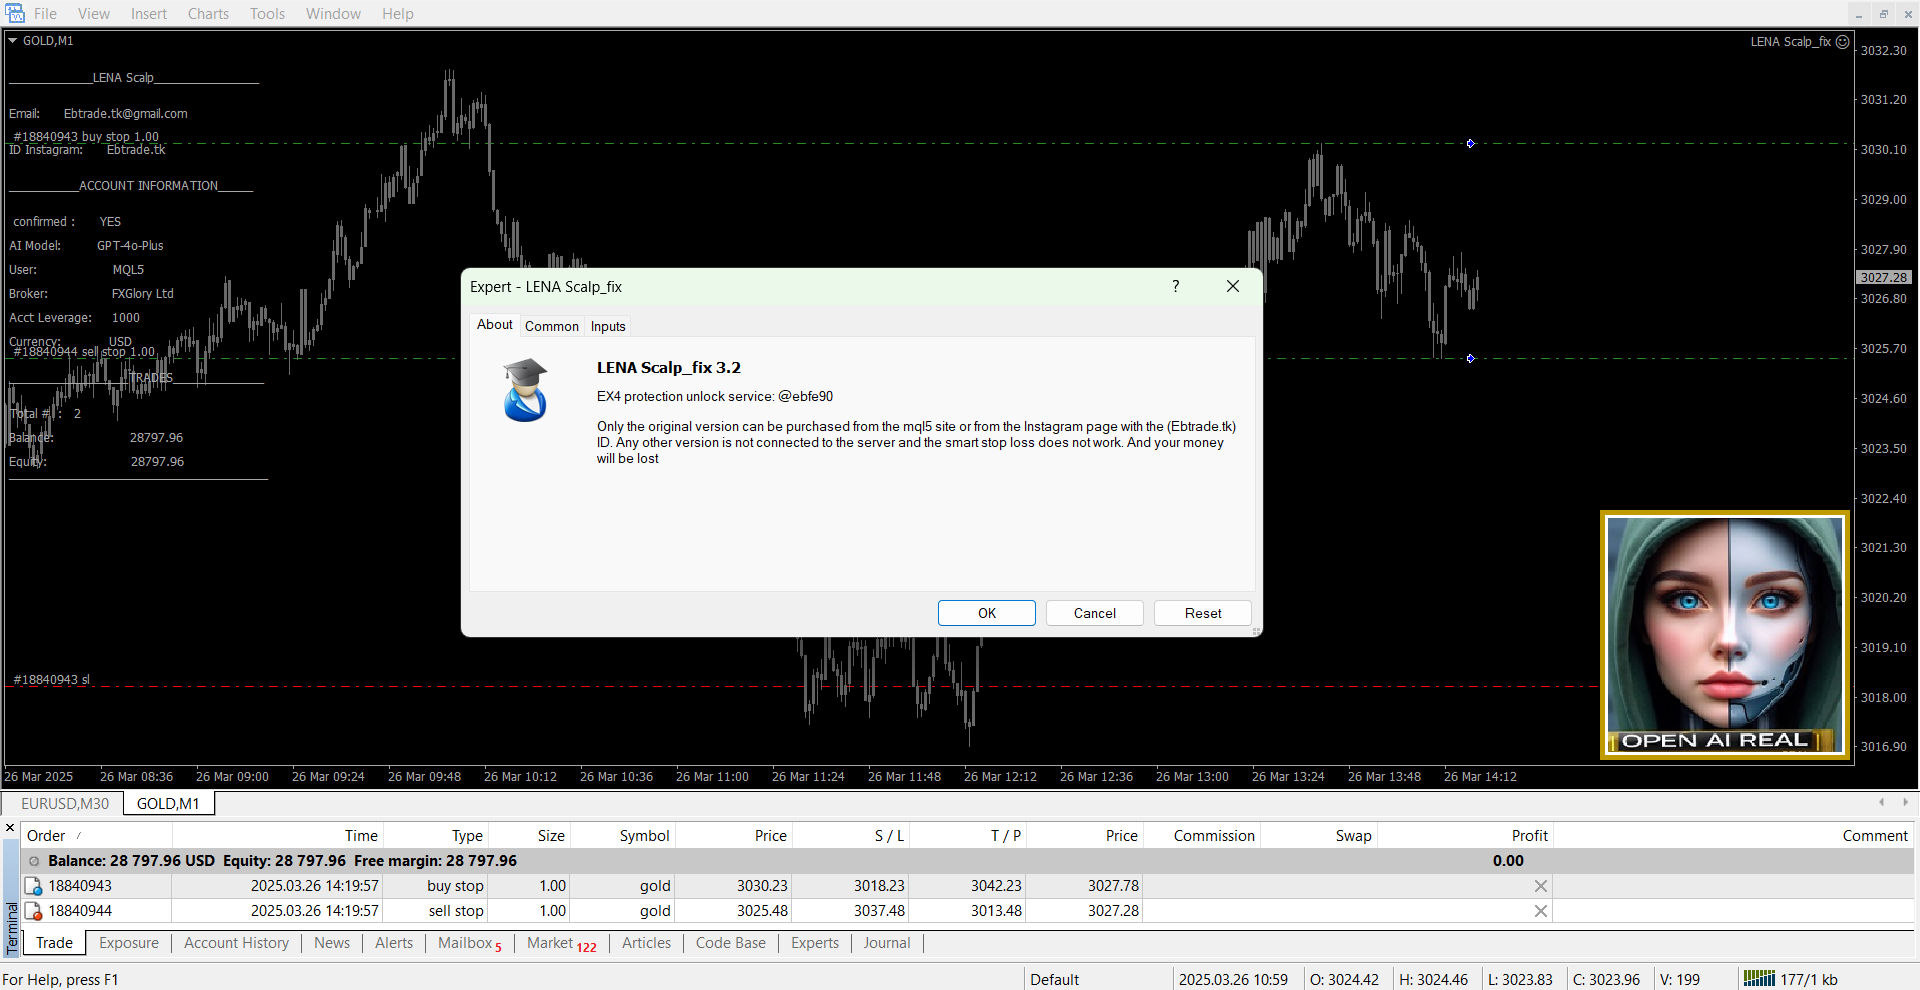1920x990 pixels.
Task: Sort orders by the Time column header
Action: pyautogui.click(x=278, y=836)
